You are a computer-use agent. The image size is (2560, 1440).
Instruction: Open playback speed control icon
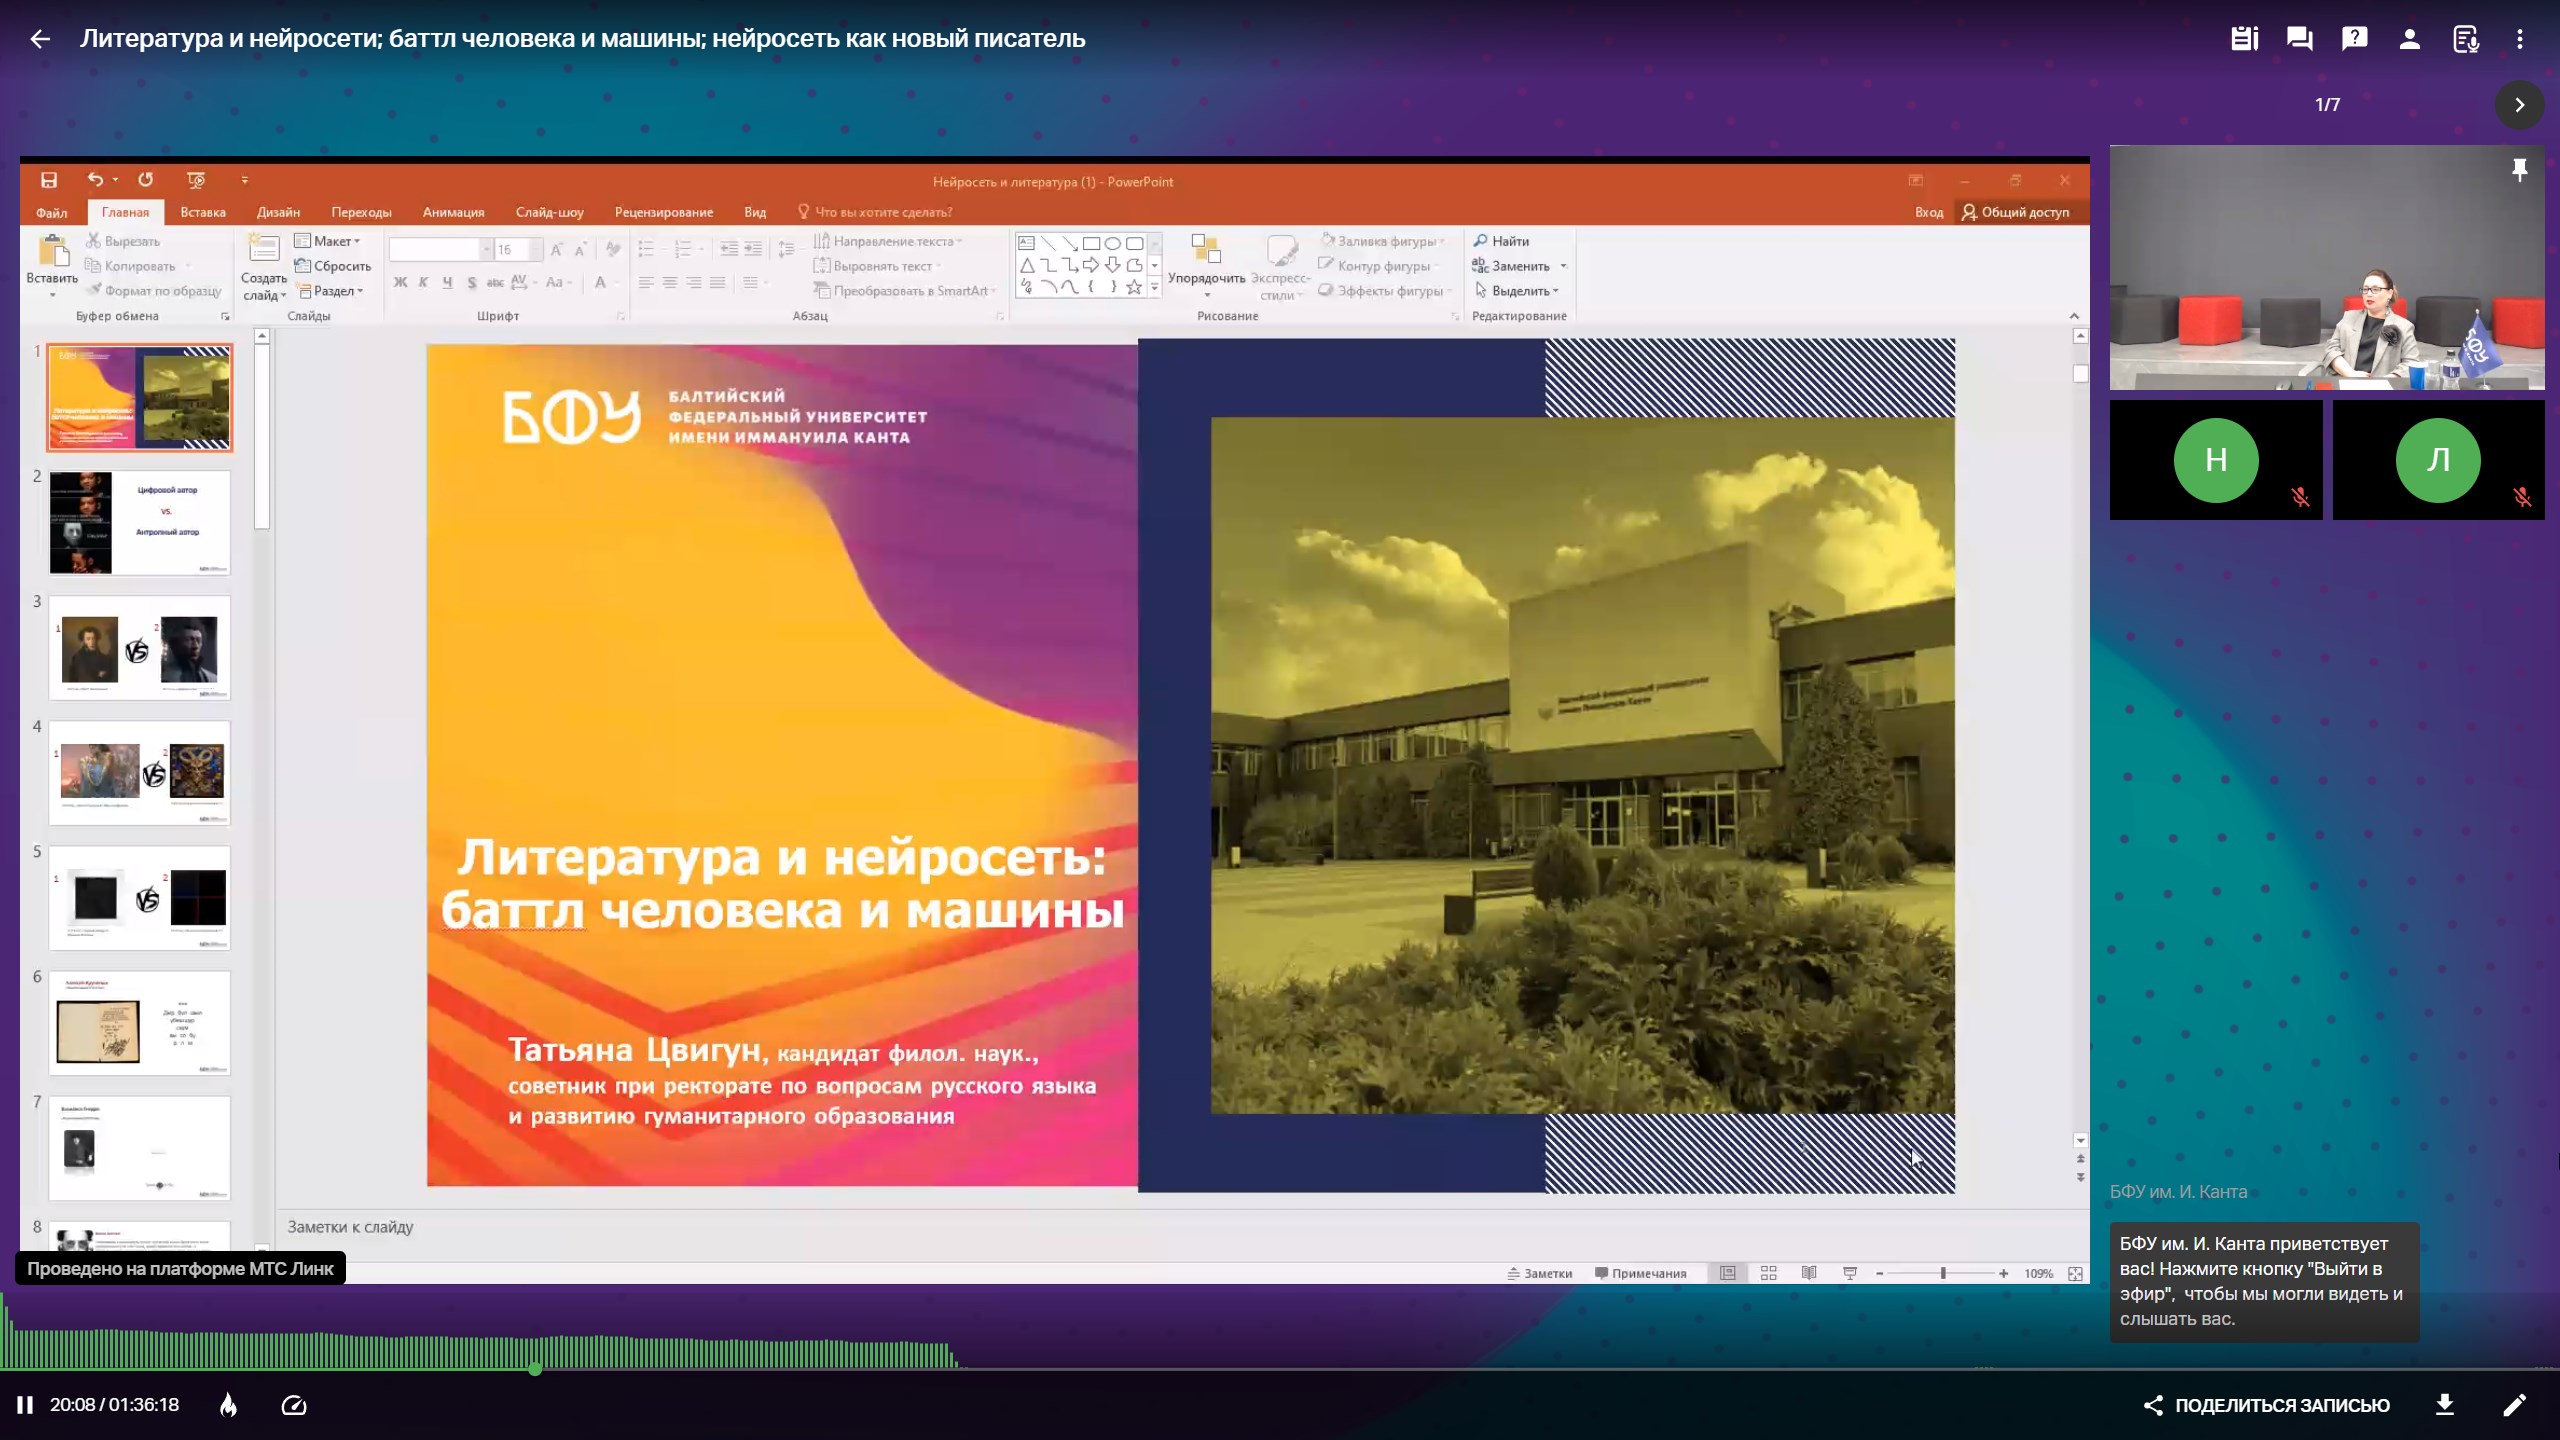tap(294, 1405)
